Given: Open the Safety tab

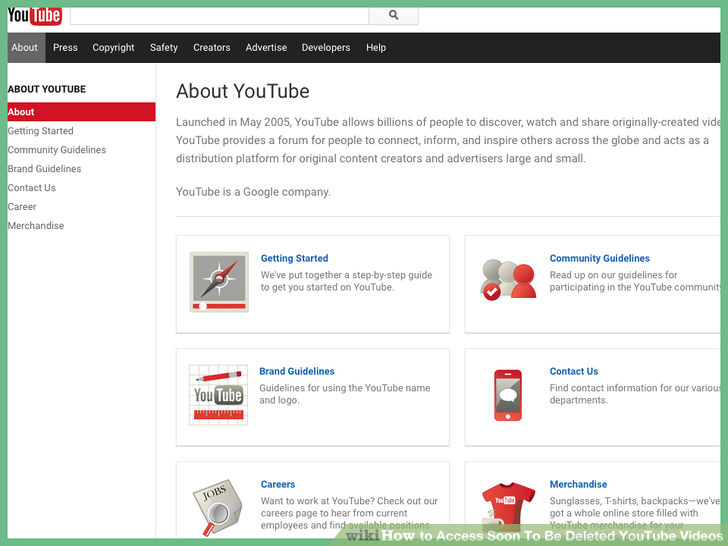Looking at the screenshot, I should pyautogui.click(x=164, y=47).
